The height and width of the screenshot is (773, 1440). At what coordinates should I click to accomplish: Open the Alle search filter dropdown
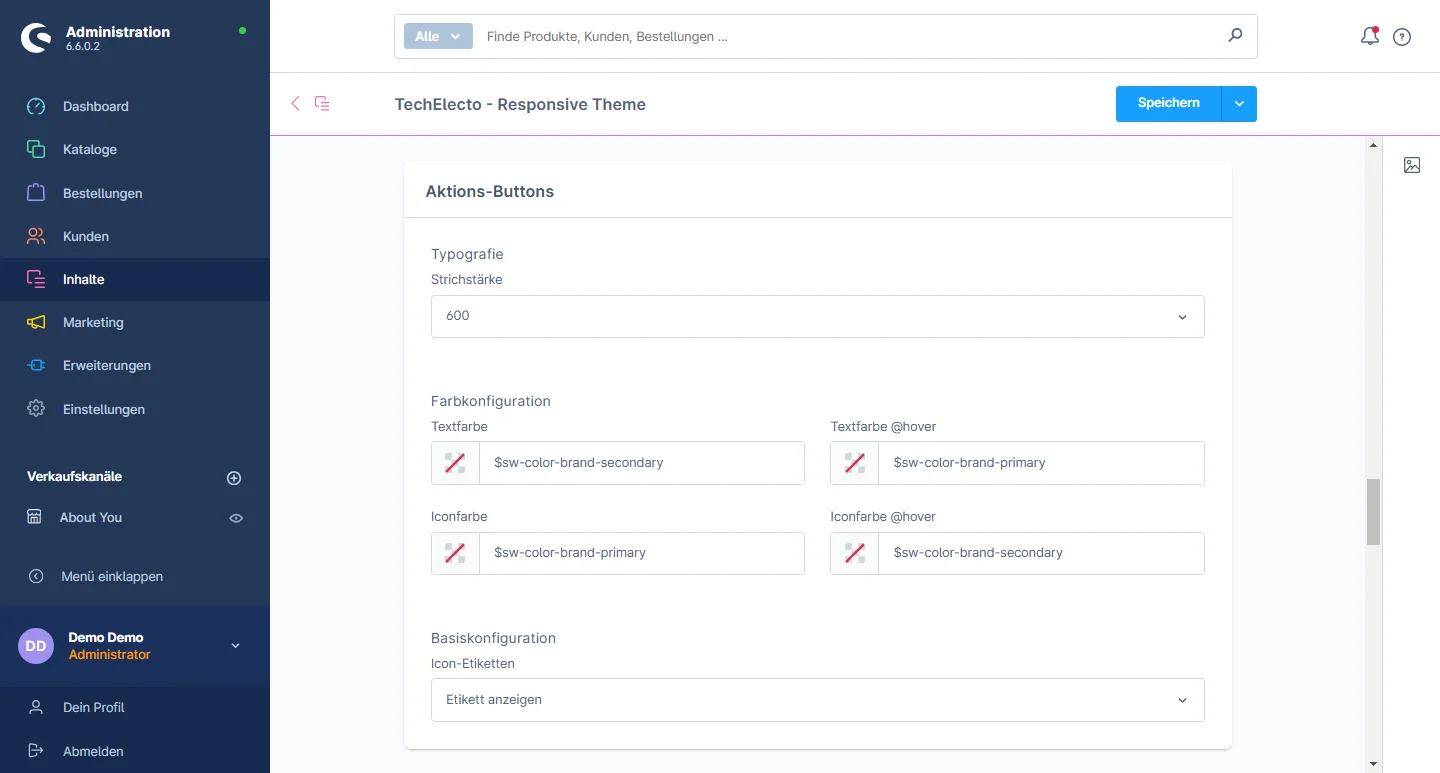[438, 37]
